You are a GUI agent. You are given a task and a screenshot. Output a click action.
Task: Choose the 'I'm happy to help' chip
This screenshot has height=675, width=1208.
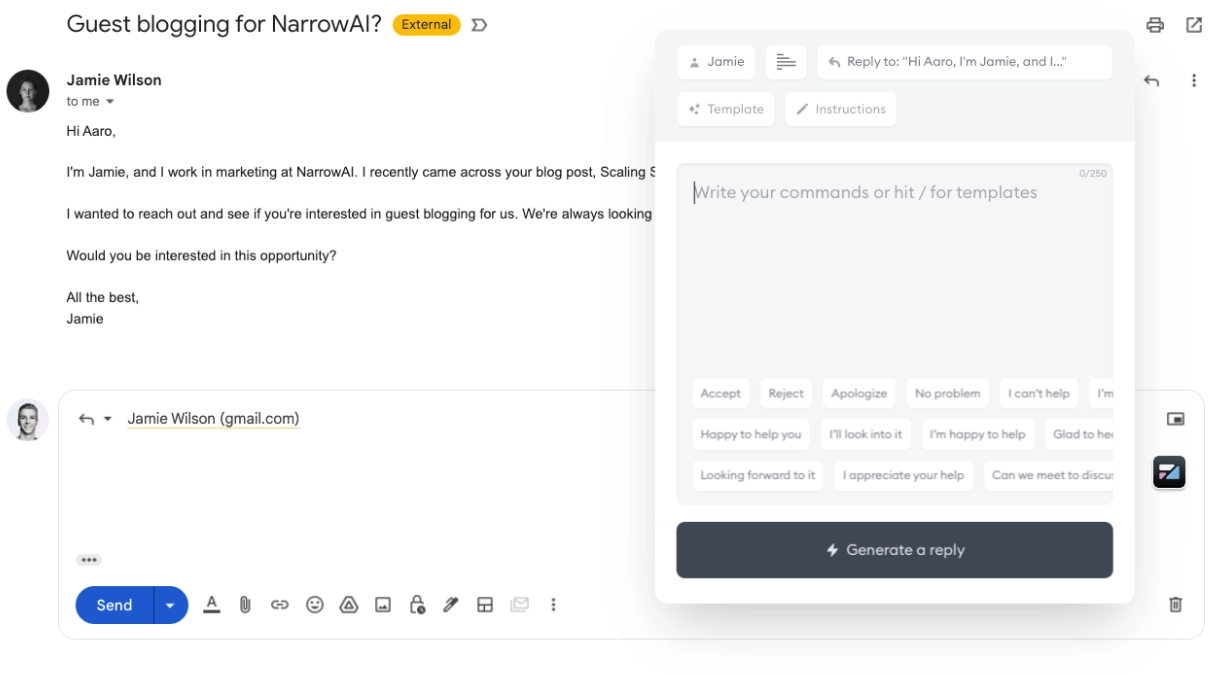click(x=978, y=434)
